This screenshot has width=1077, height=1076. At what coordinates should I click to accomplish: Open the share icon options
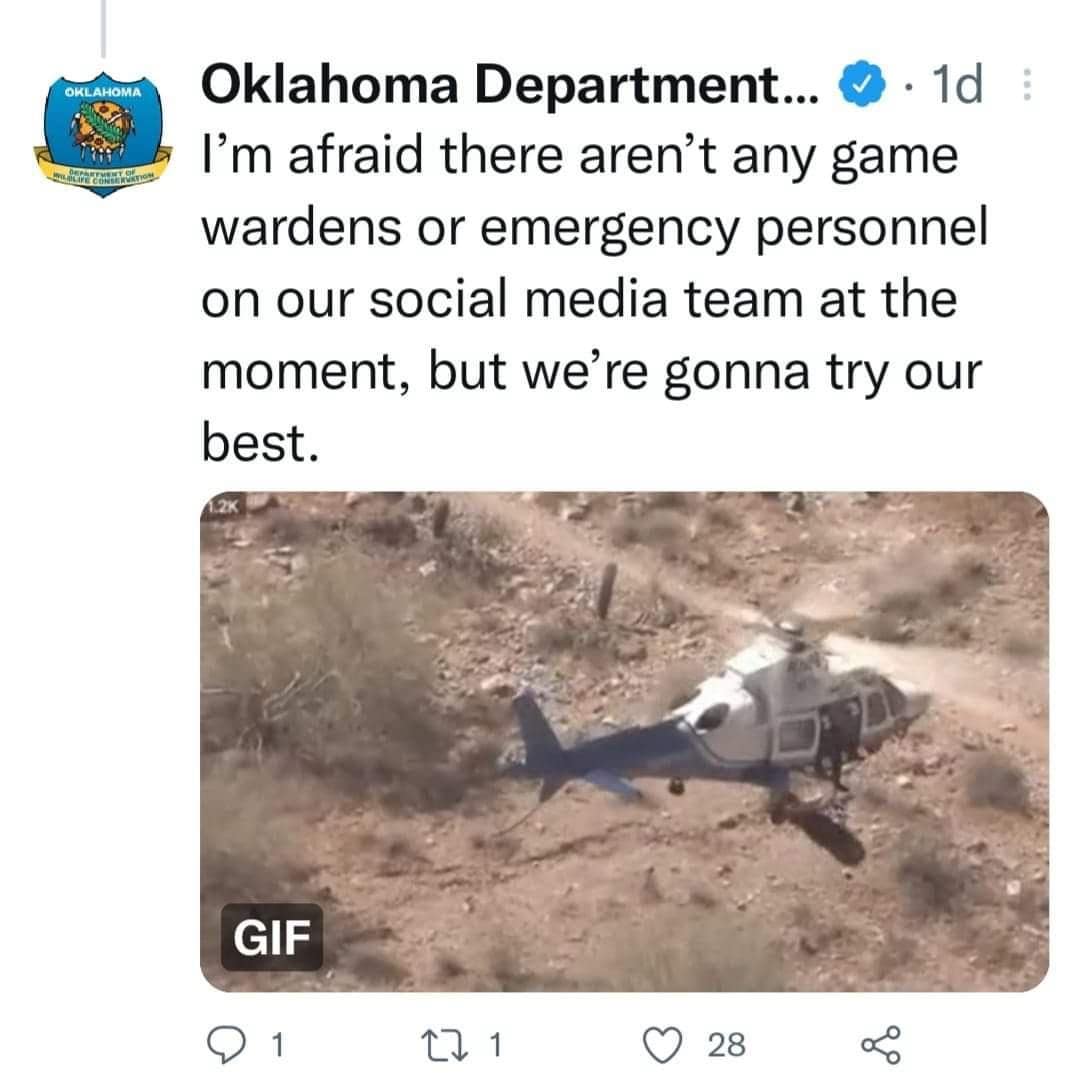(x=881, y=1045)
